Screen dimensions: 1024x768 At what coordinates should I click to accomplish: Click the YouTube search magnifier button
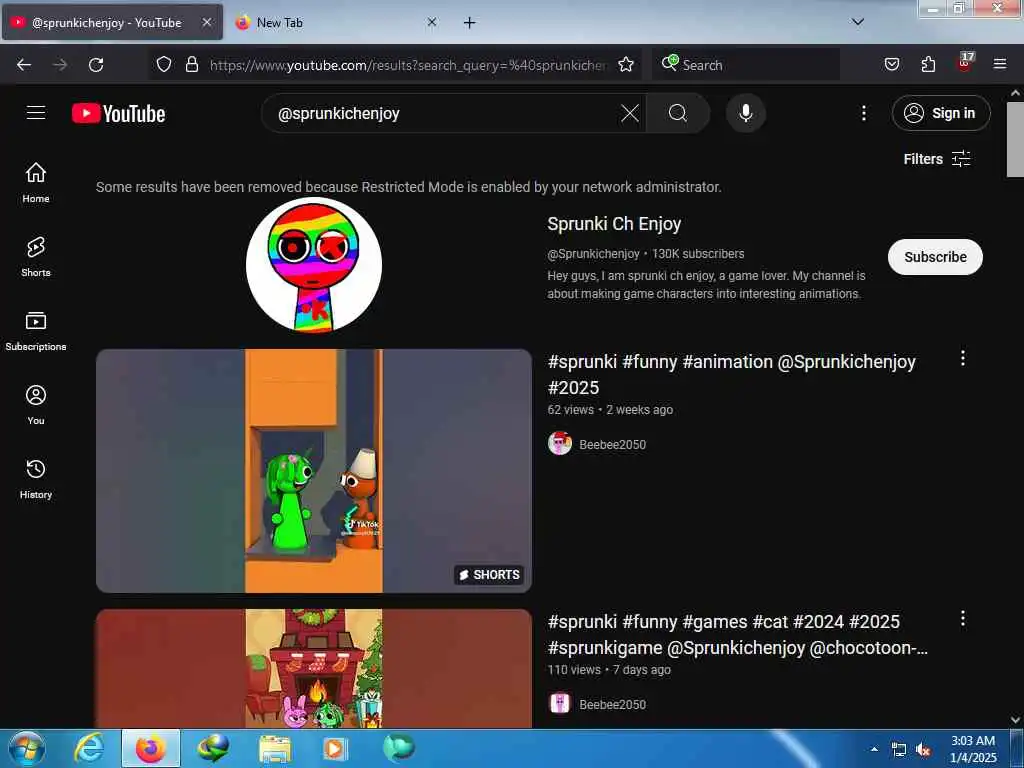click(x=678, y=113)
